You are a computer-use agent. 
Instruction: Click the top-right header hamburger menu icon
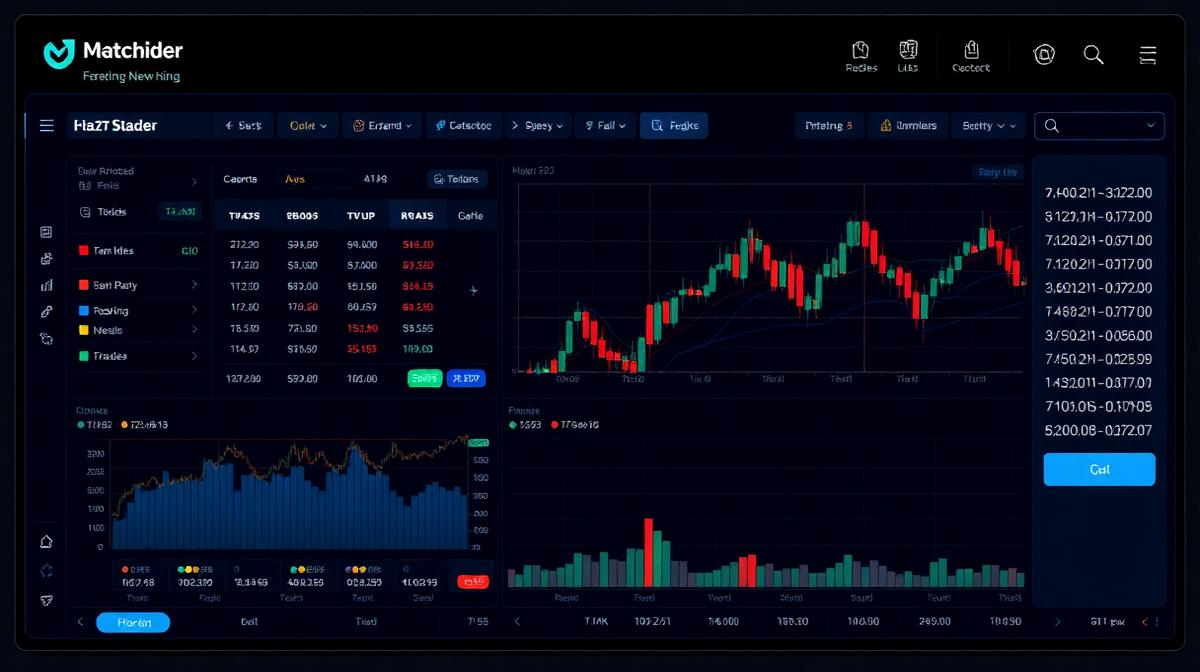tap(1148, 55)
